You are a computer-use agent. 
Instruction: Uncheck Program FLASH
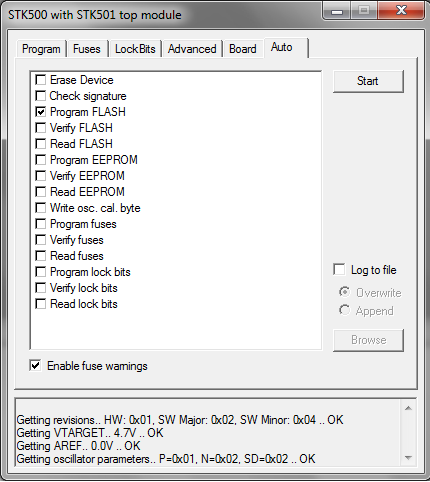pyautogui.click(x=41, y=112)
